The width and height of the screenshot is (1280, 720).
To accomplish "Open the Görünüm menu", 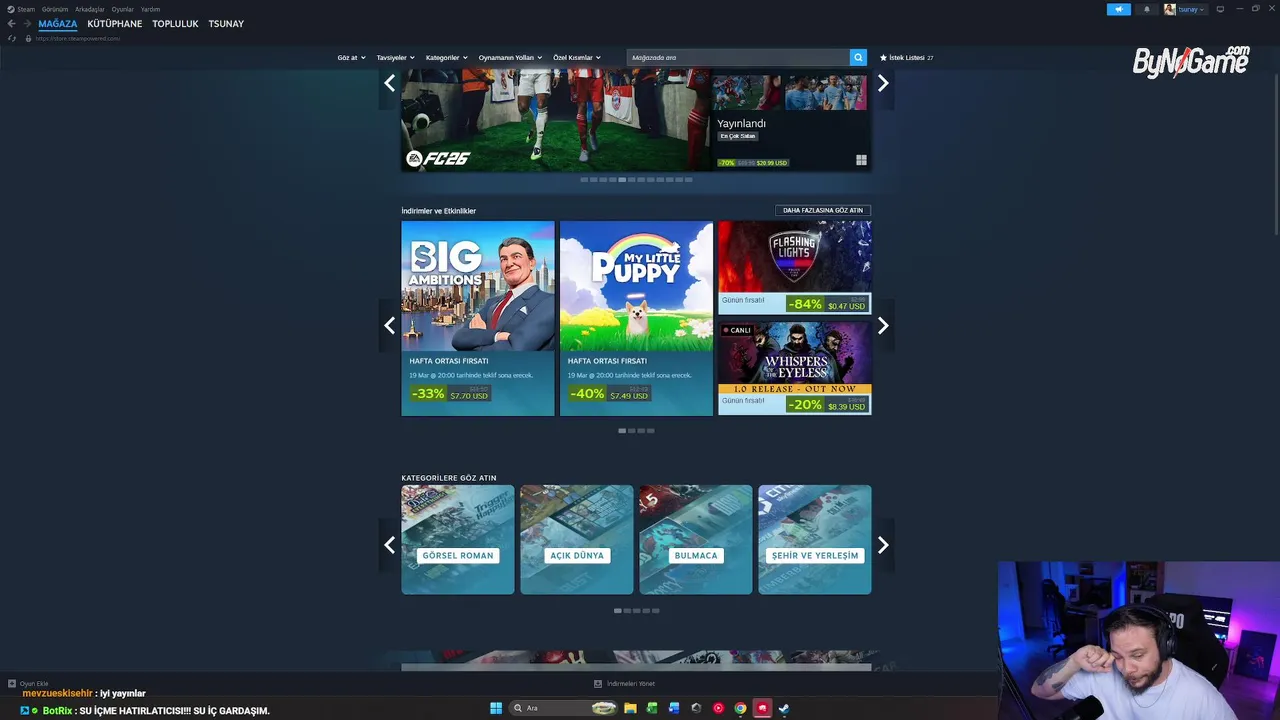I will (x=55, y=9).
